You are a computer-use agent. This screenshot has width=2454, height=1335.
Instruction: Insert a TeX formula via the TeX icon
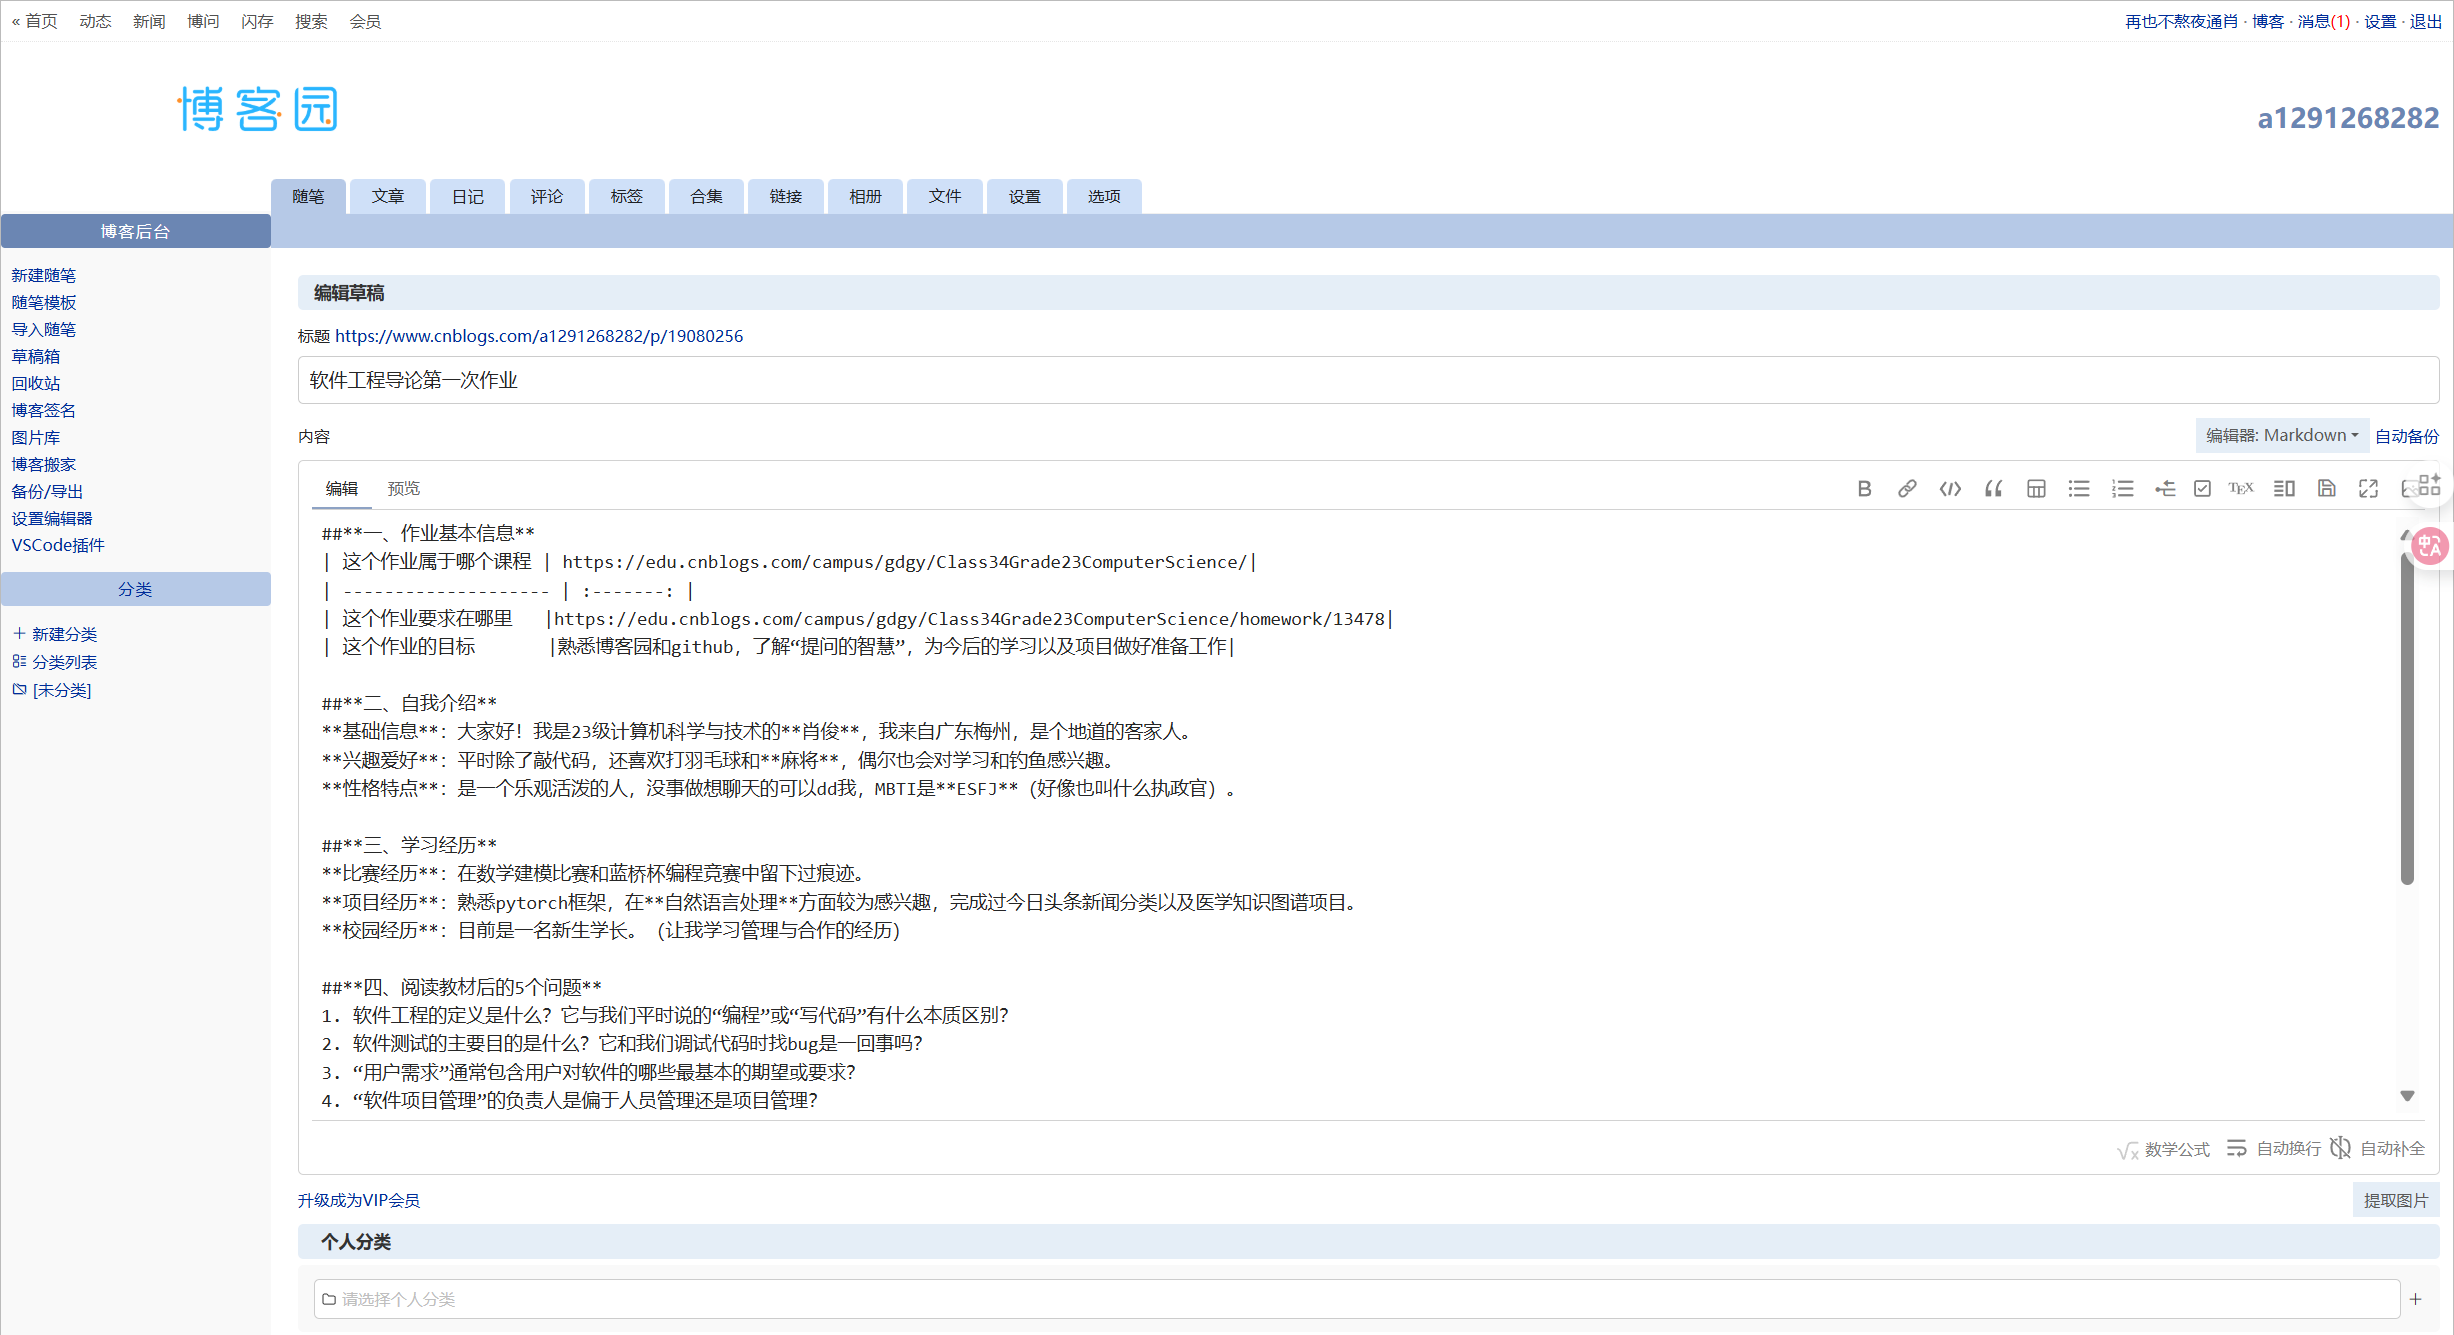pyautogui.click(x=2241, y=489)
